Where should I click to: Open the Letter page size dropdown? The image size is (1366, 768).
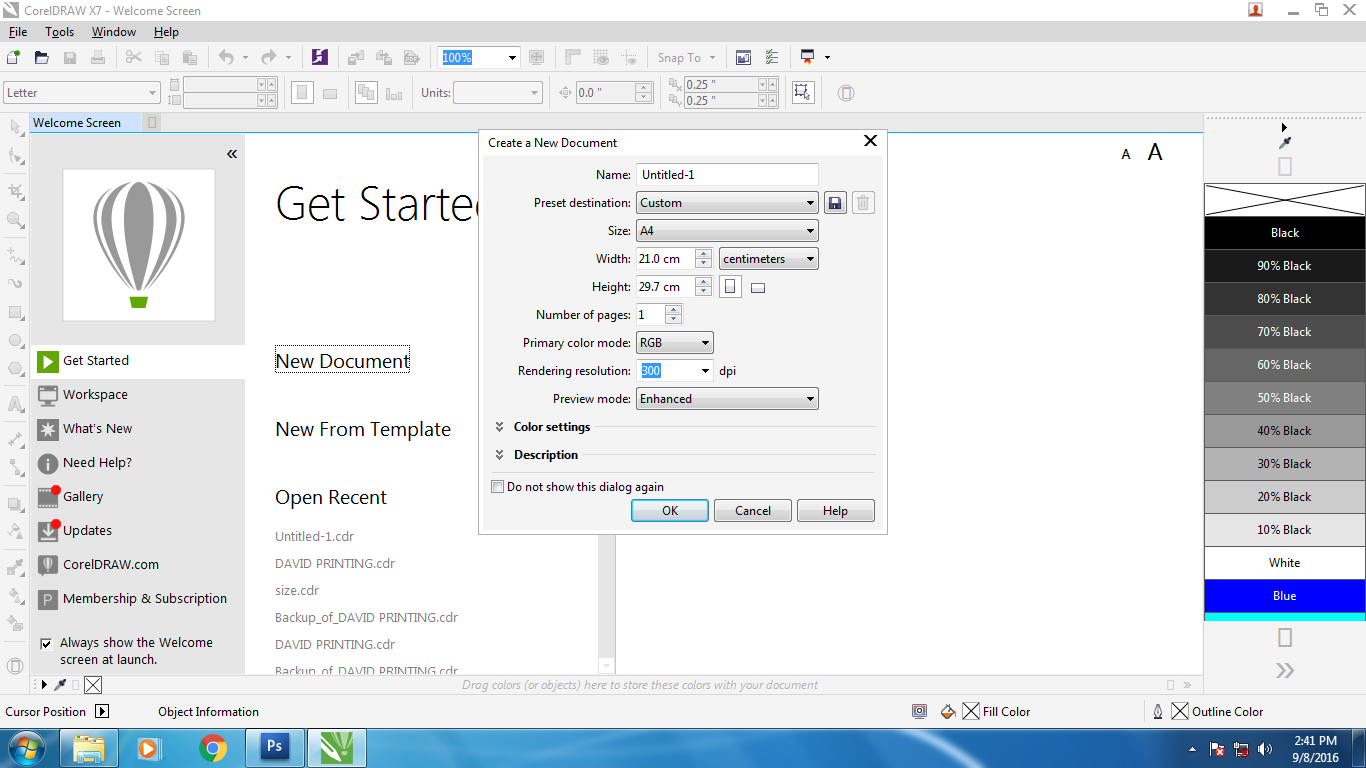pos(81,93)
